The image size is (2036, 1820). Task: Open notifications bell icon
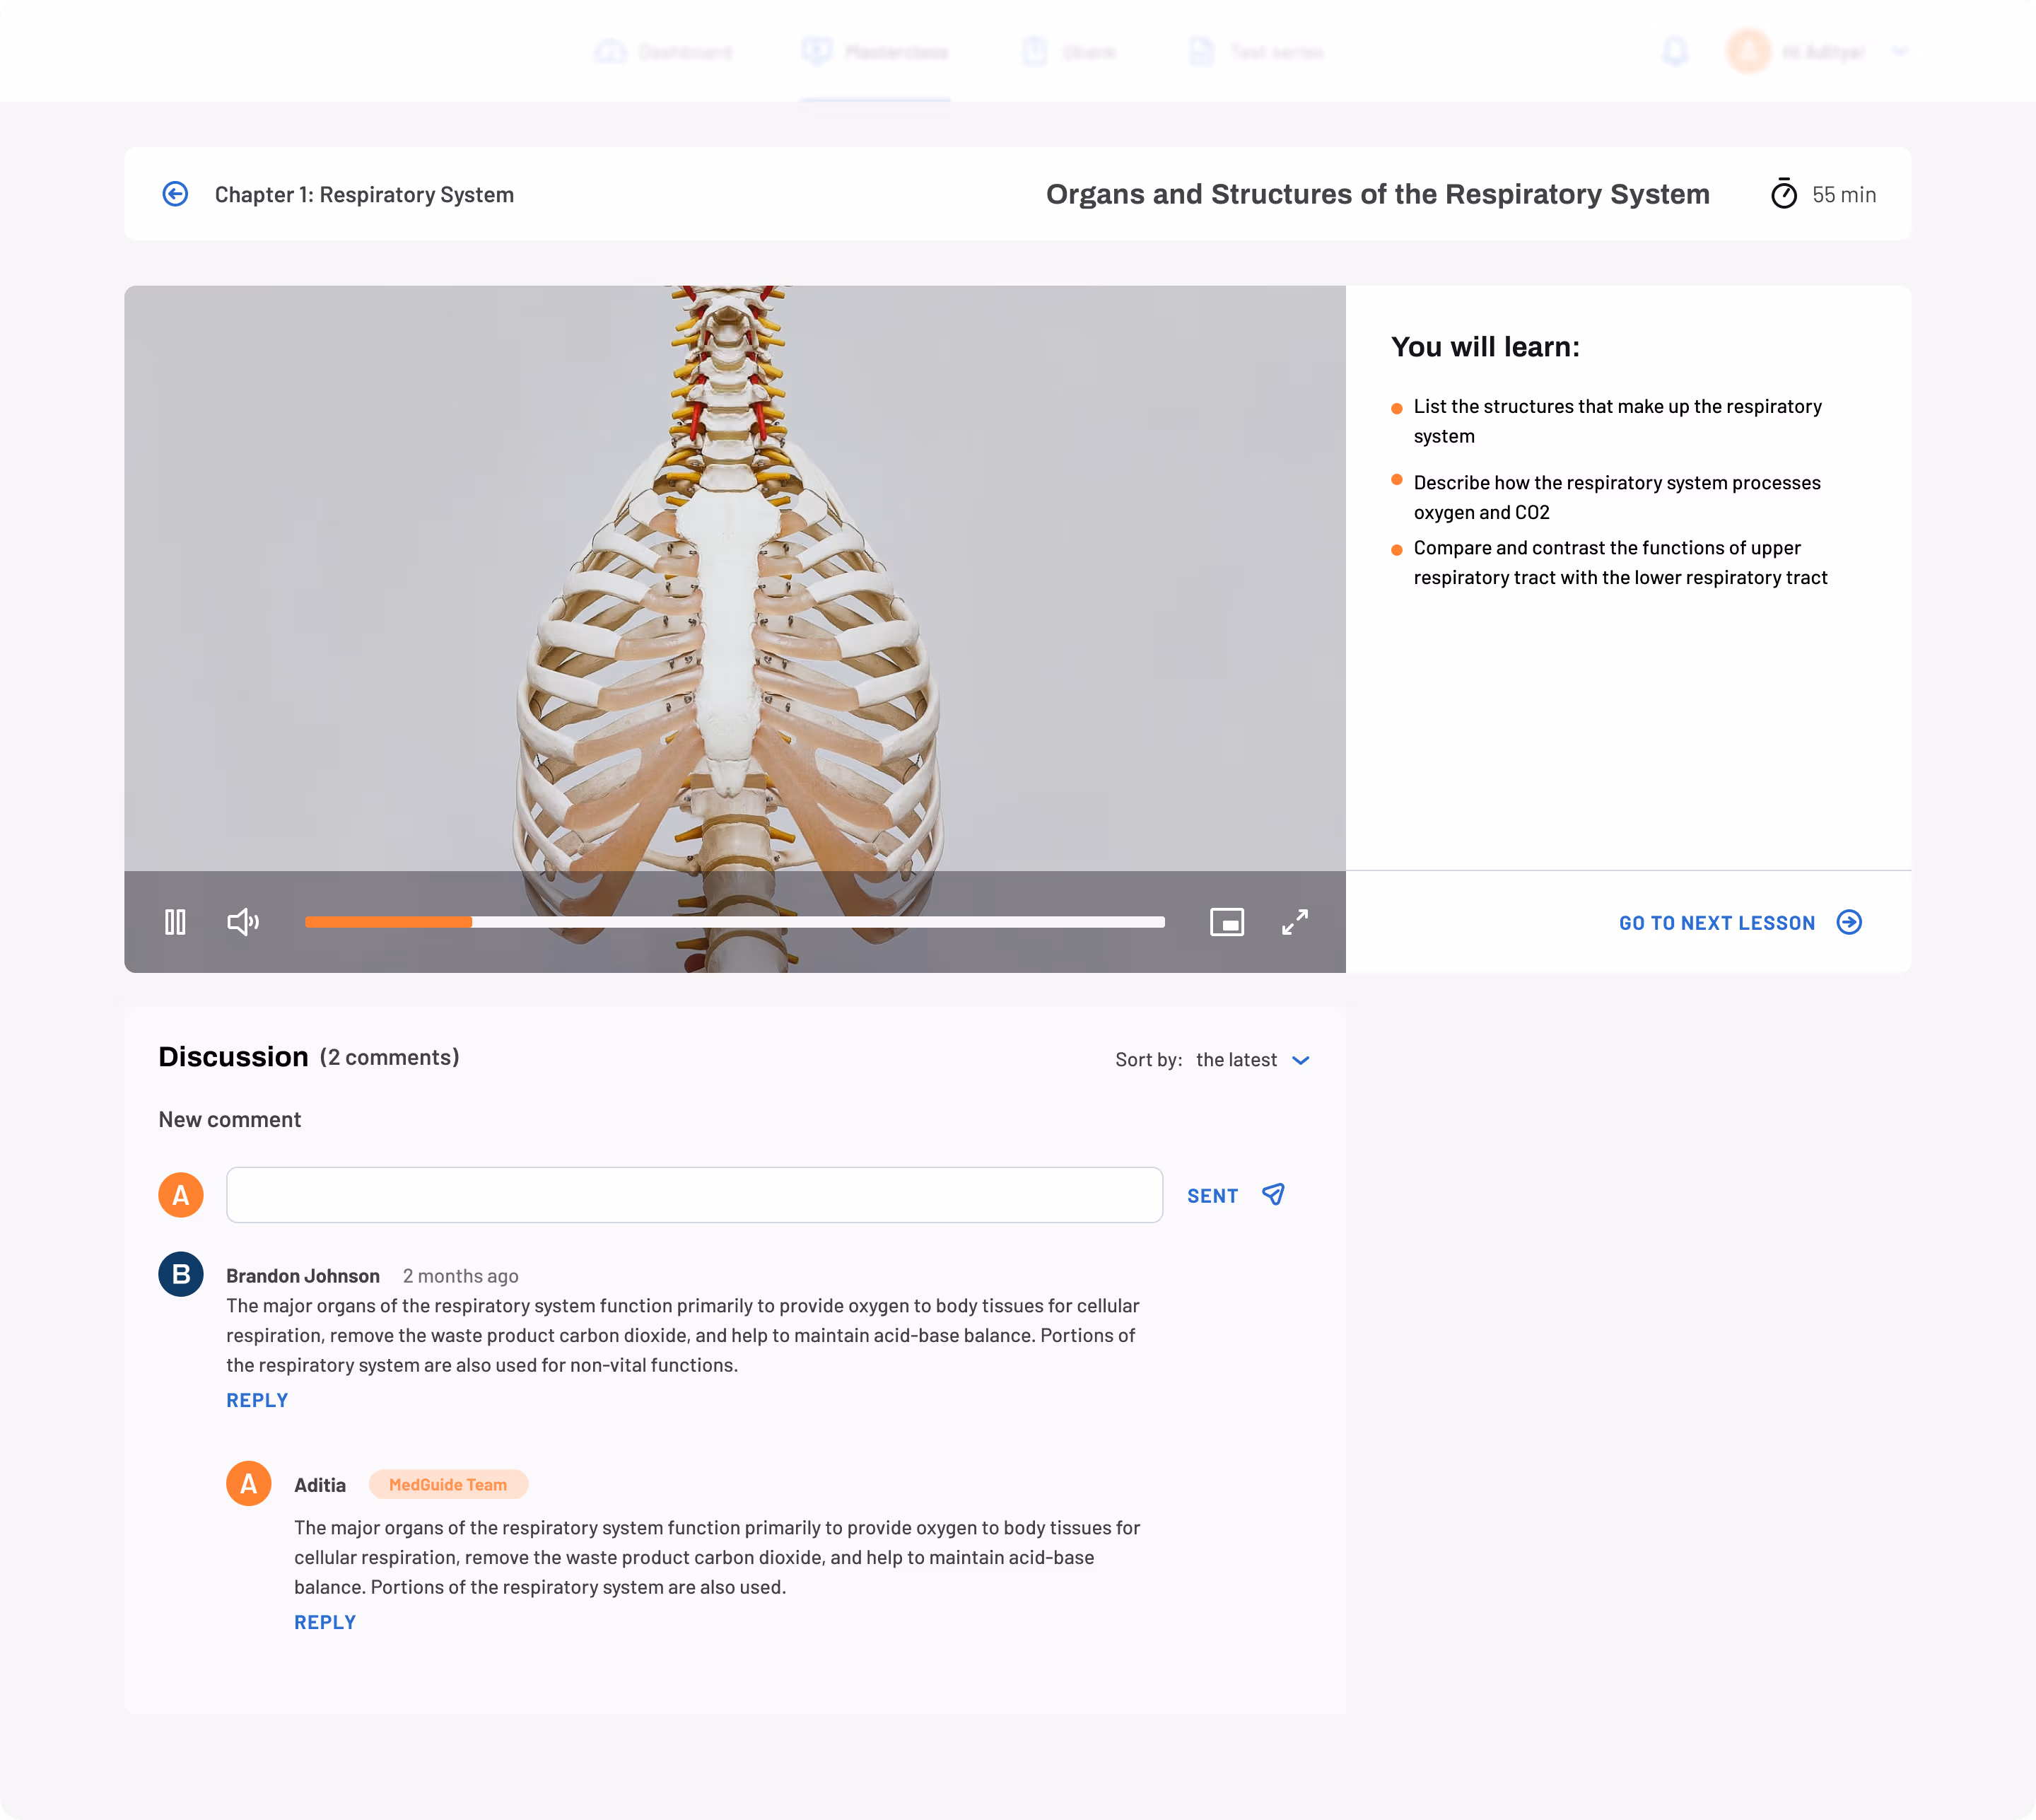point(1676,52)
